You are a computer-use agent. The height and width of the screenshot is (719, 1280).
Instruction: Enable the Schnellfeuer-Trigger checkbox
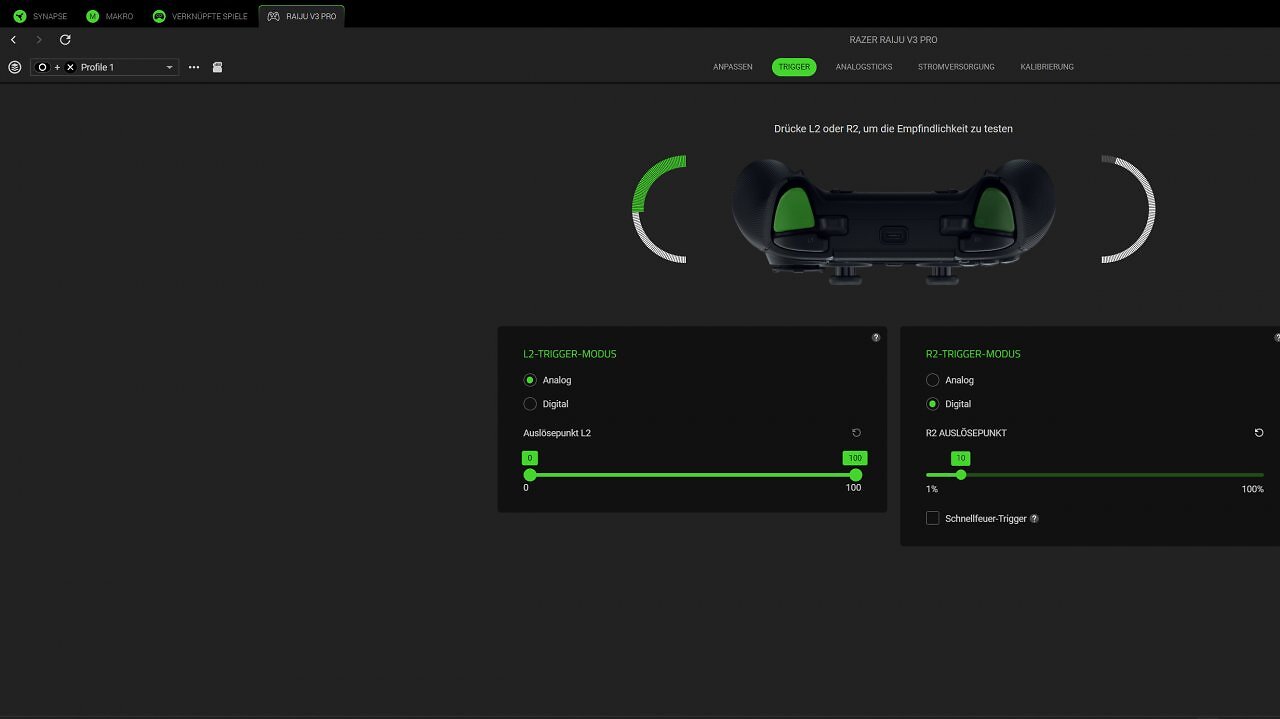933,518
